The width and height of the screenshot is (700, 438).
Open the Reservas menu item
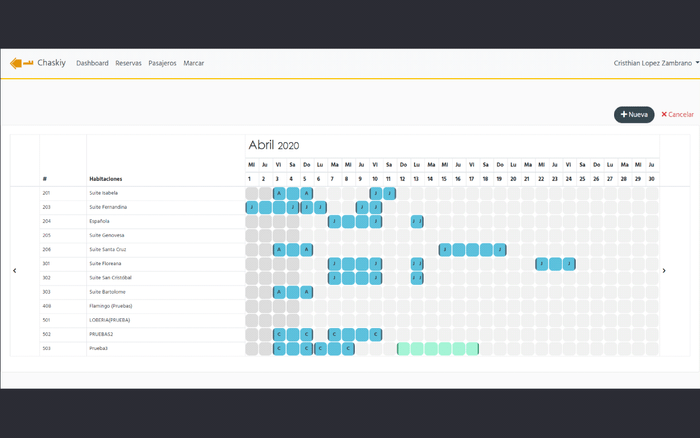(x=128, y=63)
